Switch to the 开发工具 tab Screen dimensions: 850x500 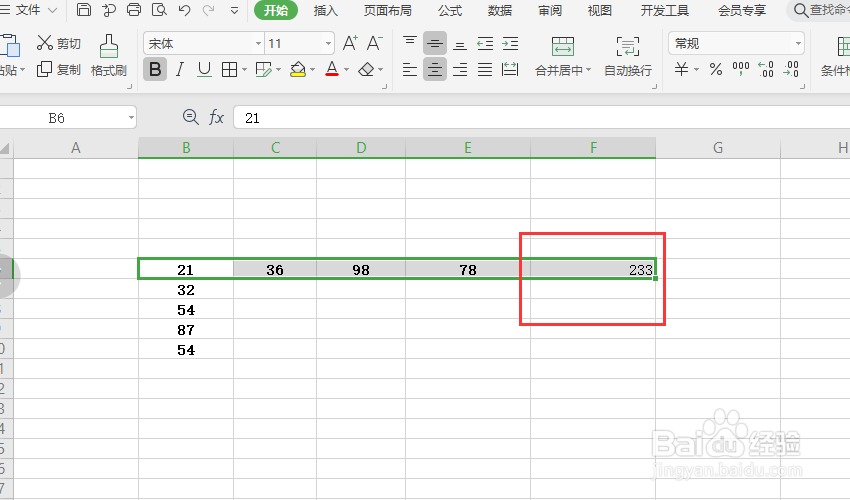coord(665,10)
